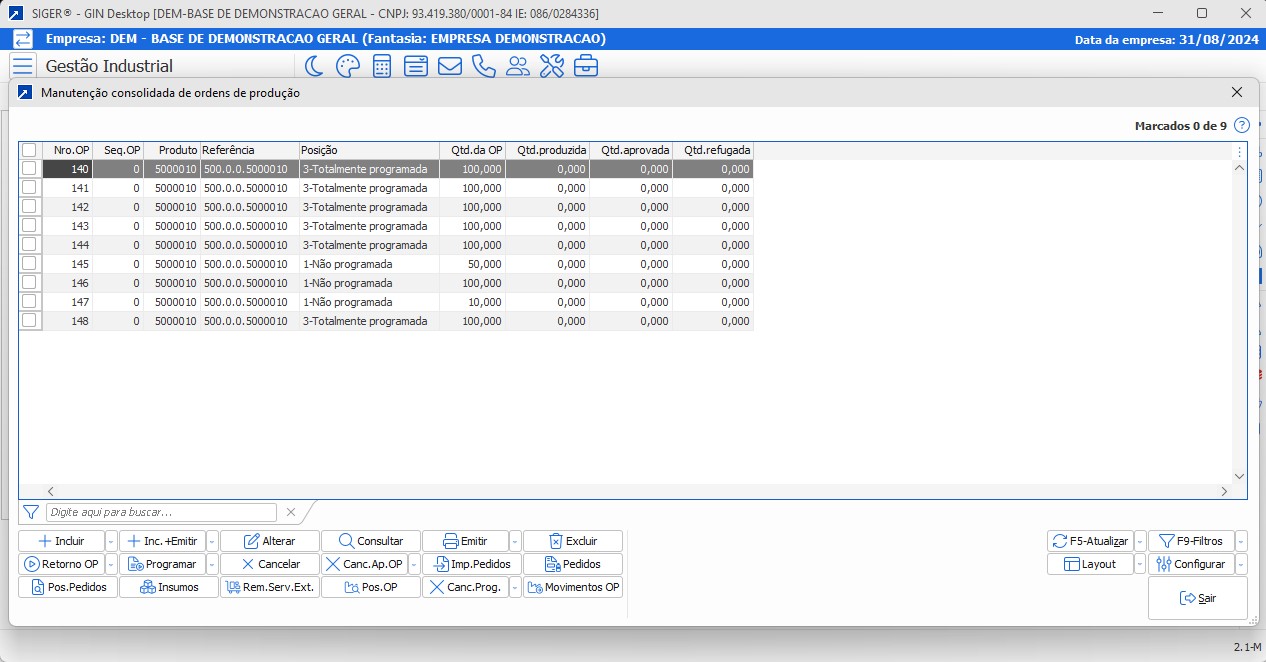Open the briefcase icon in toolbar
The height and width of the screenshot is (662, 1266).
(x=586, y=66)
